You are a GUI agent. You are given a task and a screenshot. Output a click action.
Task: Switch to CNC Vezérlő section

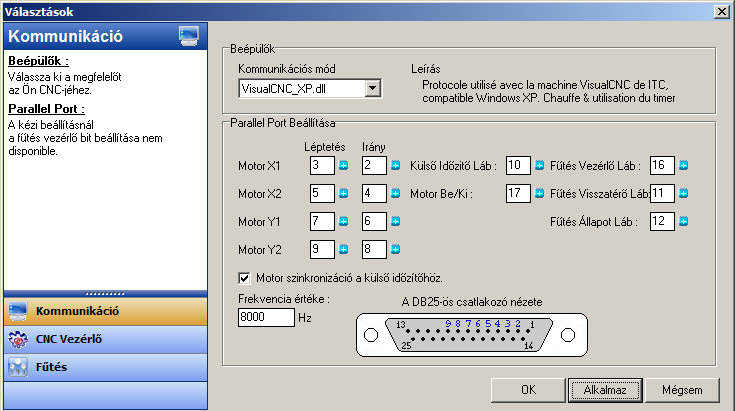(x=105, y=339)
